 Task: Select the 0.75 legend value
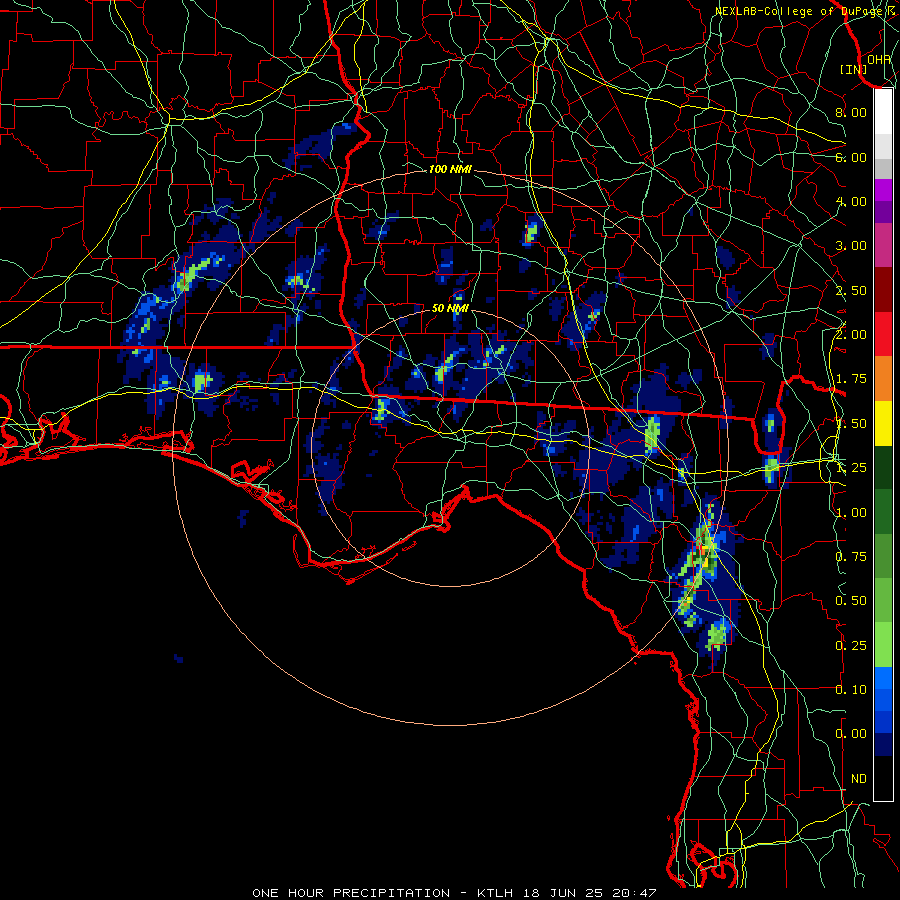click(x=851, y=557)
